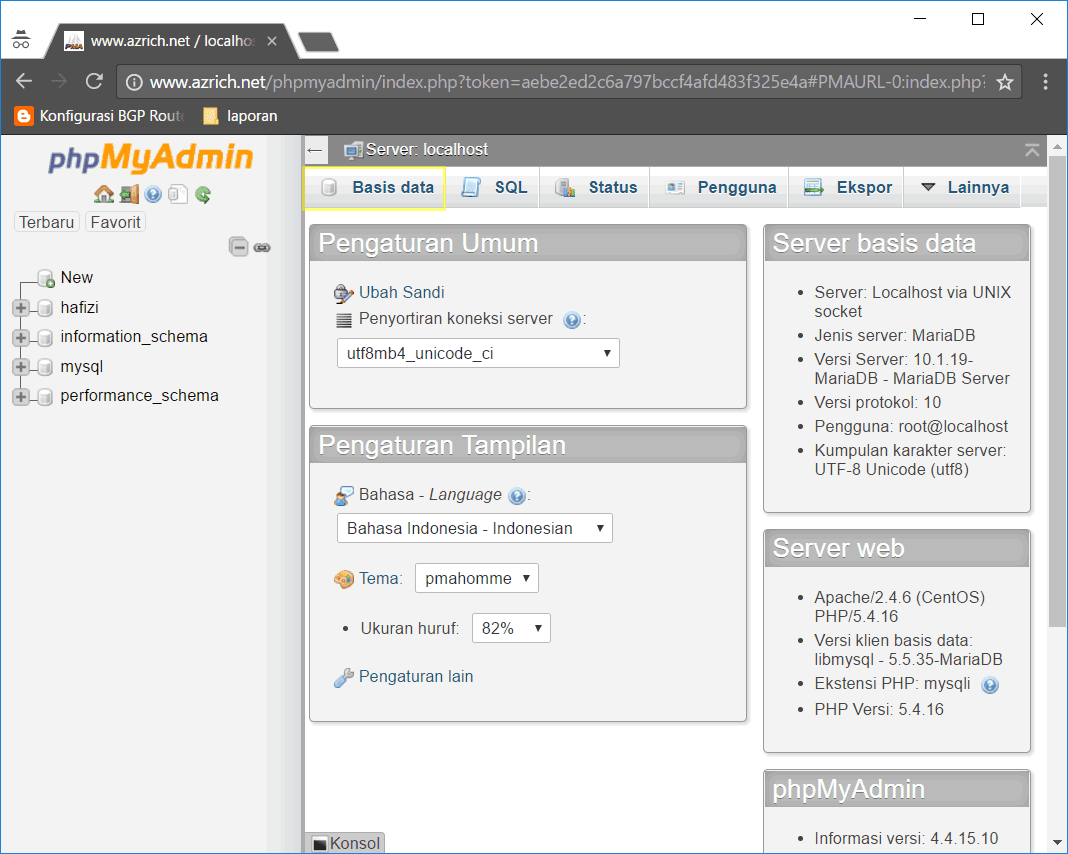Click the phpMyAdmin home icon
Viewport: 1068px width, 854px height.
click(x=104, y=194)
